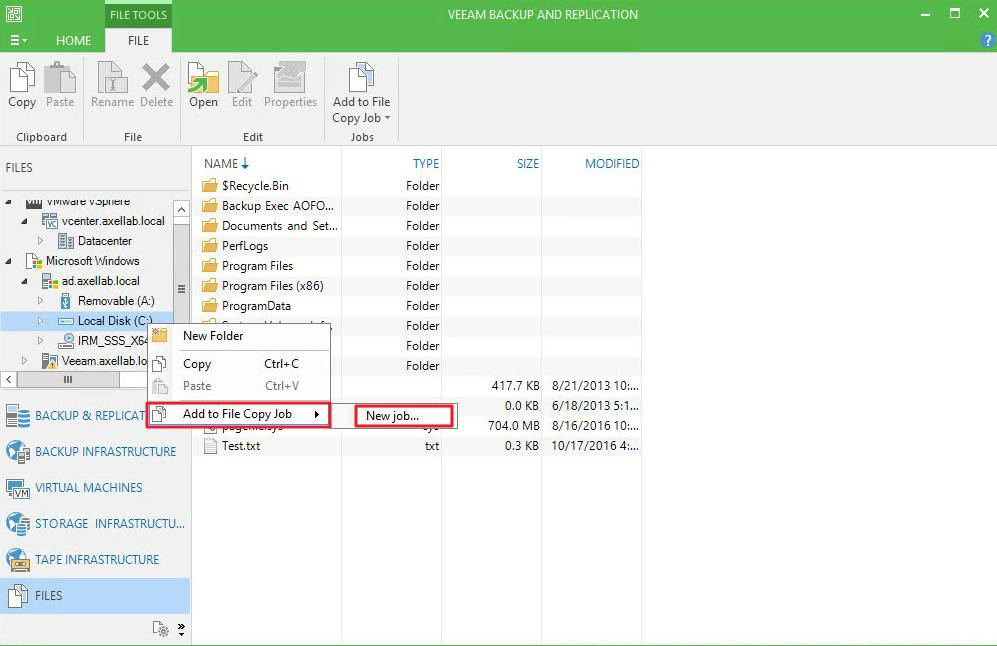Open the Backup Infrastructure view
This screenshot has width=997, height=646.
coord(104,452)
